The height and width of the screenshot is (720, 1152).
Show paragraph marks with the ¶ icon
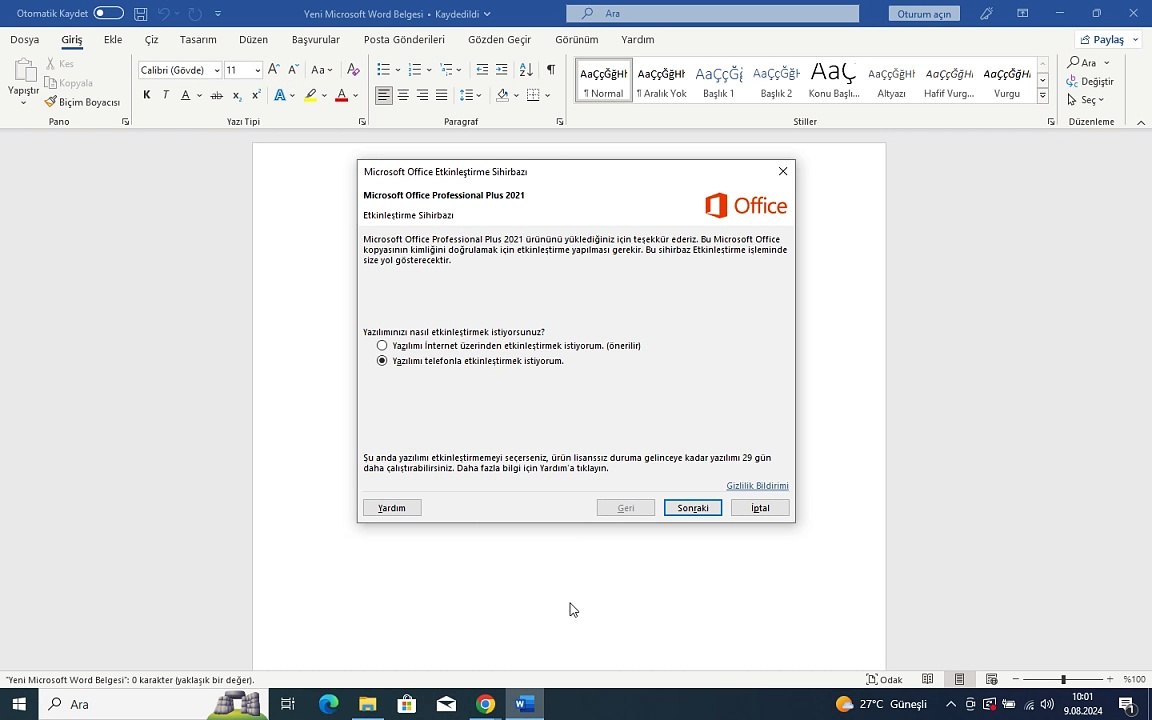tap(550, 70)
